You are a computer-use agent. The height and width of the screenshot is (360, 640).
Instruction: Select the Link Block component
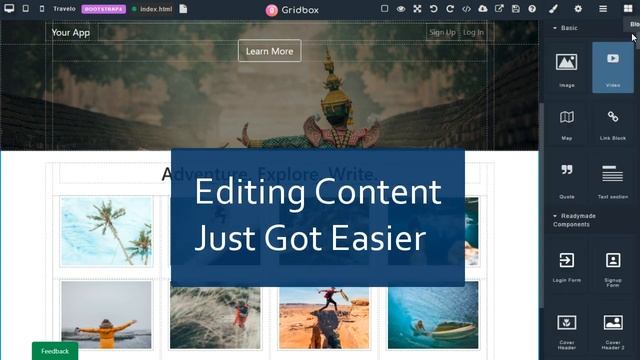pyautogui.click(x=613, y=123)
